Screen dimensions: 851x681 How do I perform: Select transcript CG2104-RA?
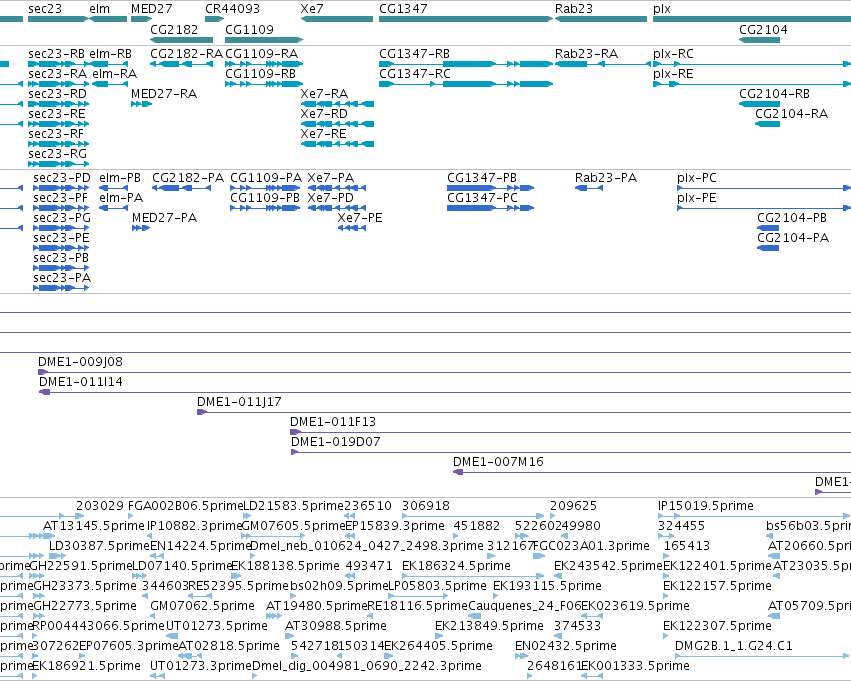(791, 114)
